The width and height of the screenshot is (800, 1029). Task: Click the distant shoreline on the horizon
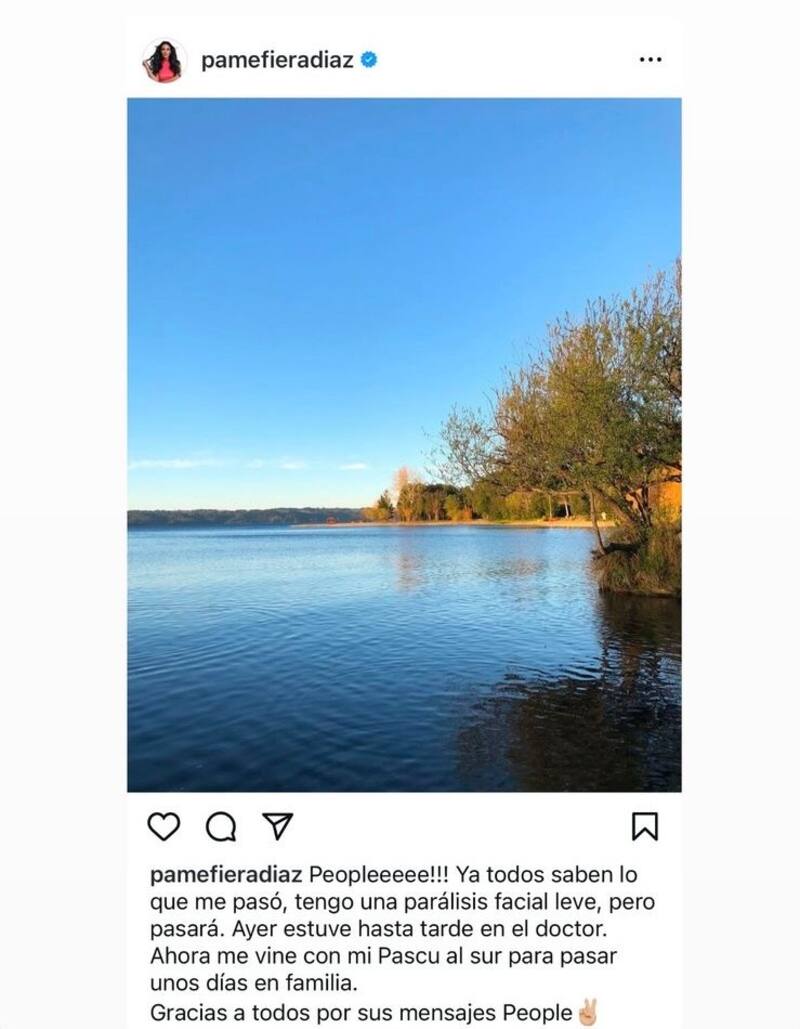pyautogui.click(x=243, y=516)
